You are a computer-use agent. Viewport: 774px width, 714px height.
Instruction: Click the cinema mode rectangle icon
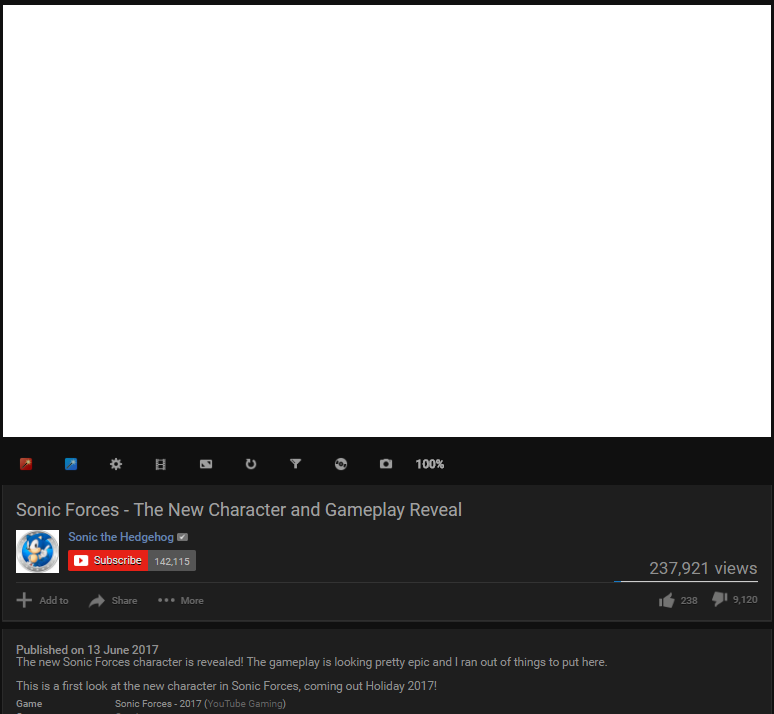(x=206, y=464)
